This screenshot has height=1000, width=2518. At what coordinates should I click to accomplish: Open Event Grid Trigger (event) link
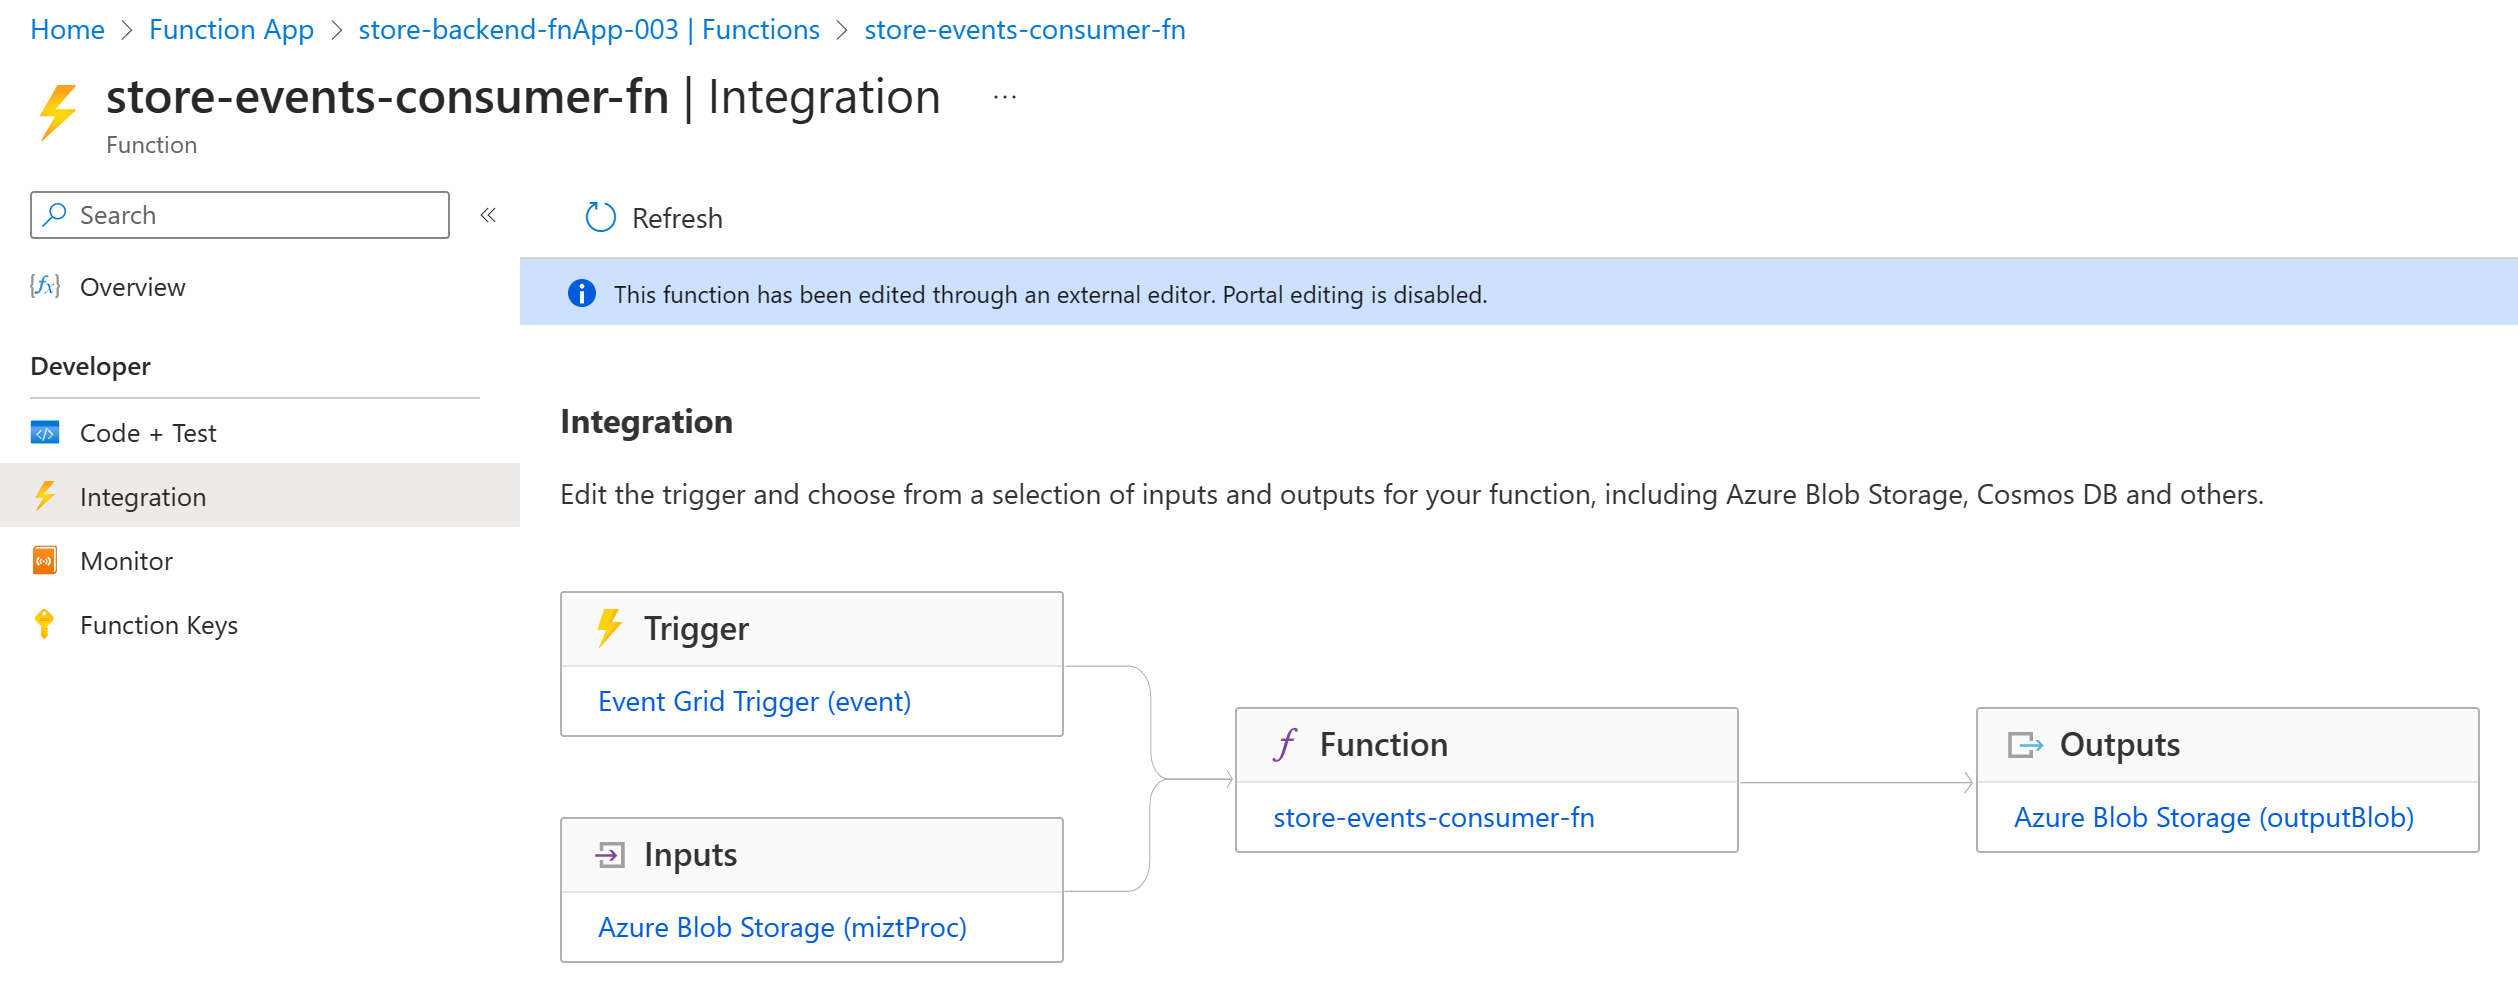click(x=754, y=702)
